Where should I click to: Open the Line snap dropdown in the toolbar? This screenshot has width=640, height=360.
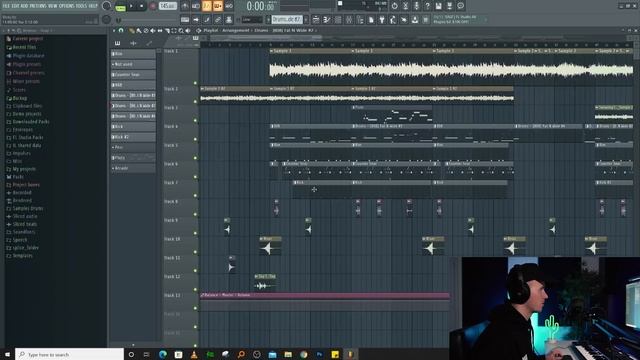click(252, 20)
